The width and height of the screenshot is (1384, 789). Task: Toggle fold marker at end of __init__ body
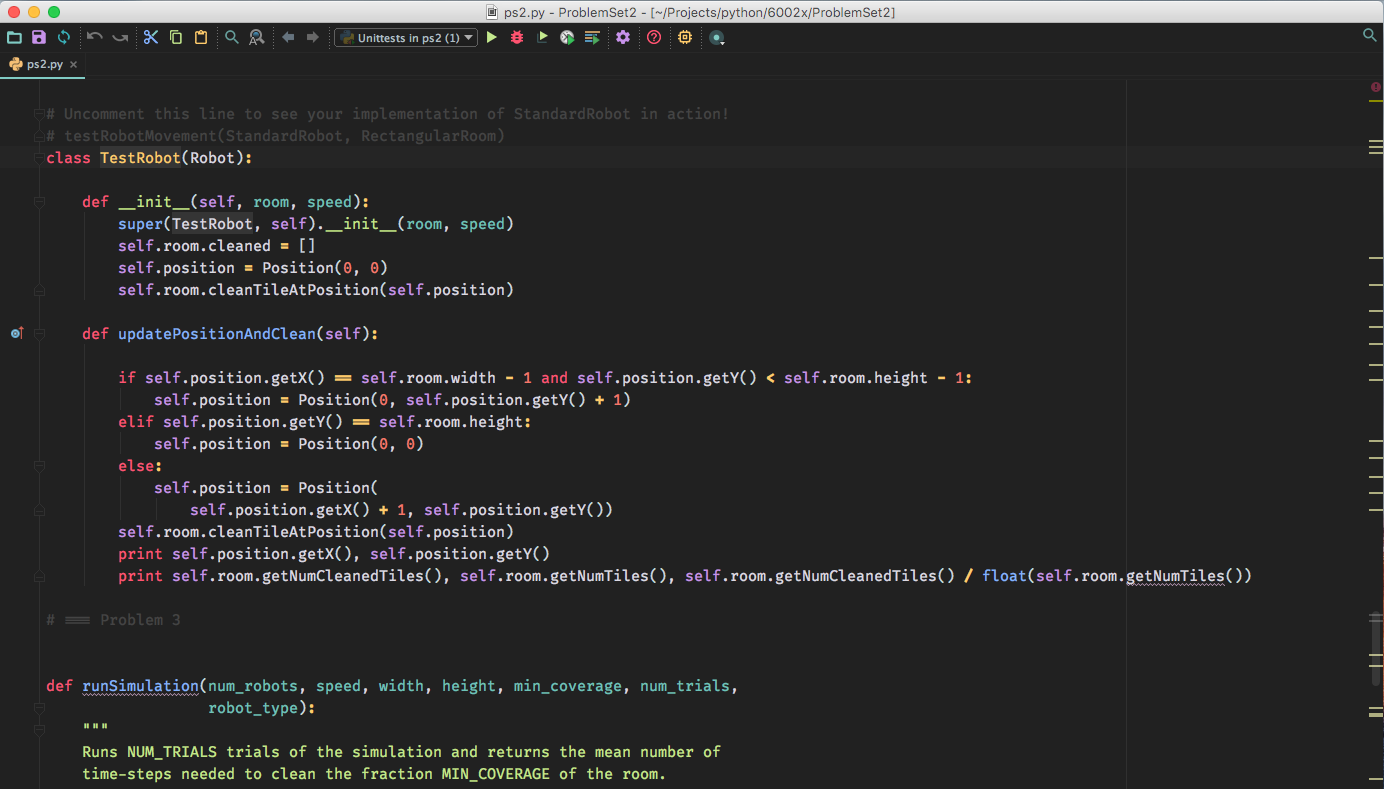pyautogui.click(x=39, y=290)
